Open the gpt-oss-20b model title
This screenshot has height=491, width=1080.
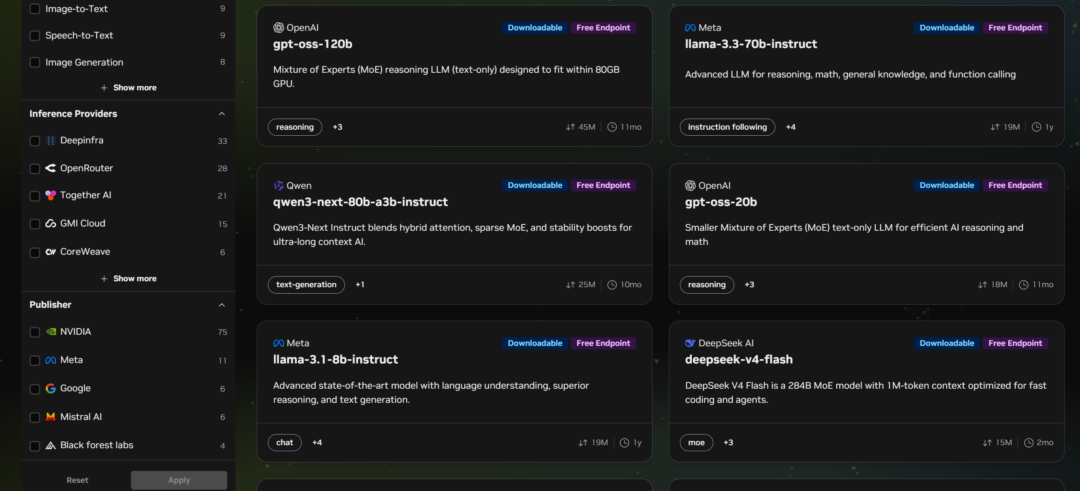coord(720,202)
